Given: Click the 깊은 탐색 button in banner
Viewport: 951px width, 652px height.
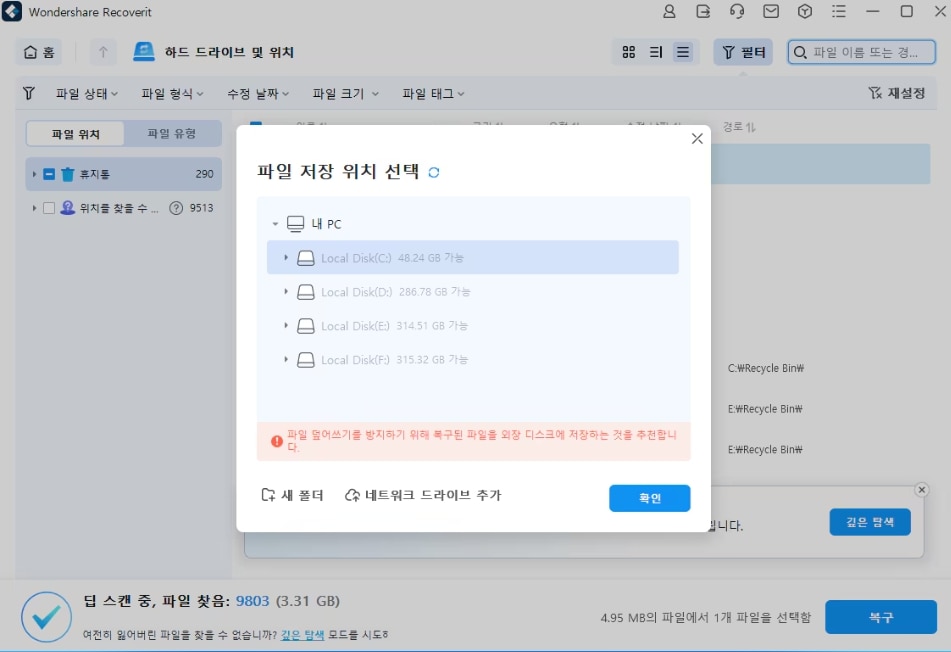Looking at the screenshot, I should pyautogui.click(x=870, y=522).
